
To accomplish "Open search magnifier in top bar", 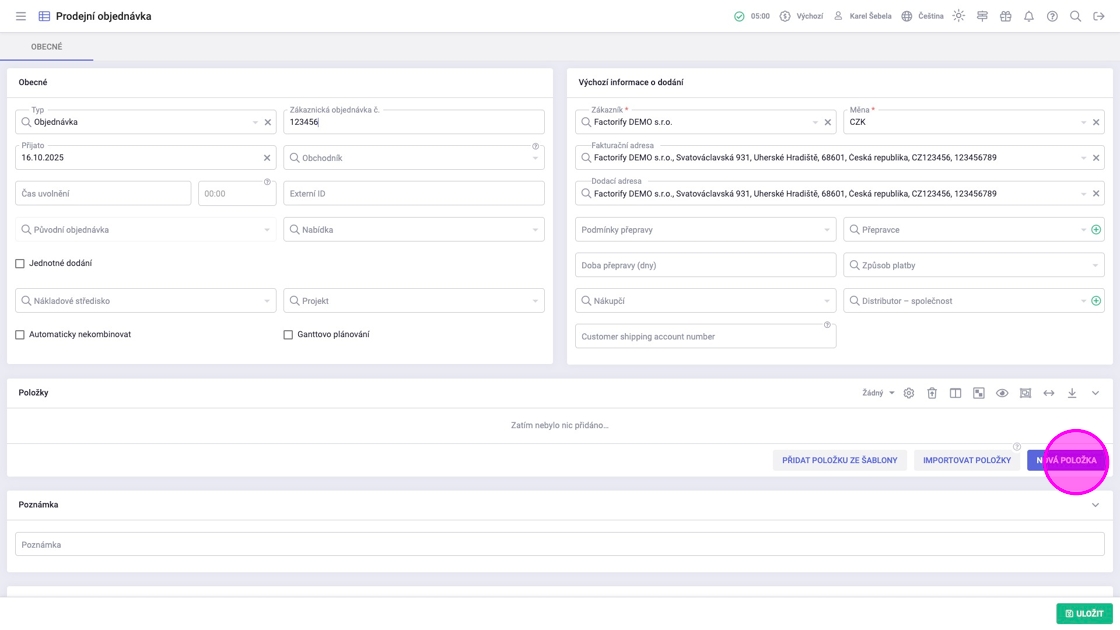I will (x=1075, y=16).
